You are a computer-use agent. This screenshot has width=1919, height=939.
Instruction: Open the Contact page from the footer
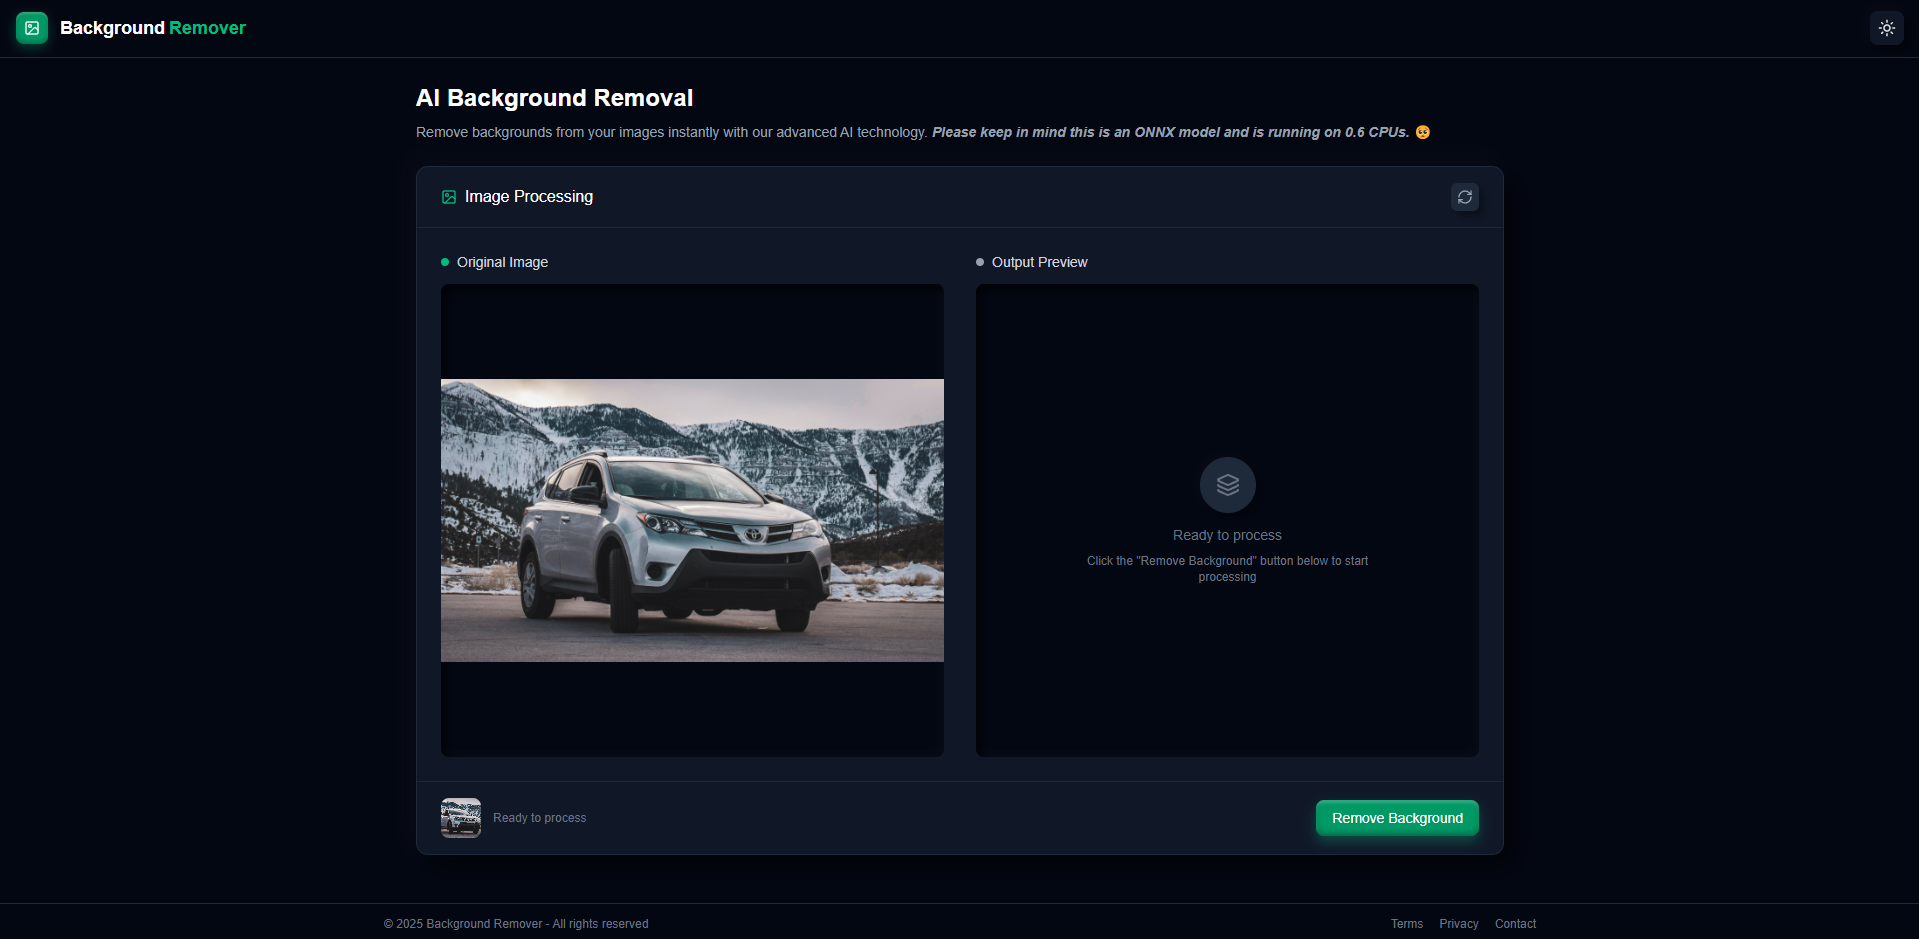point(1515,923)
